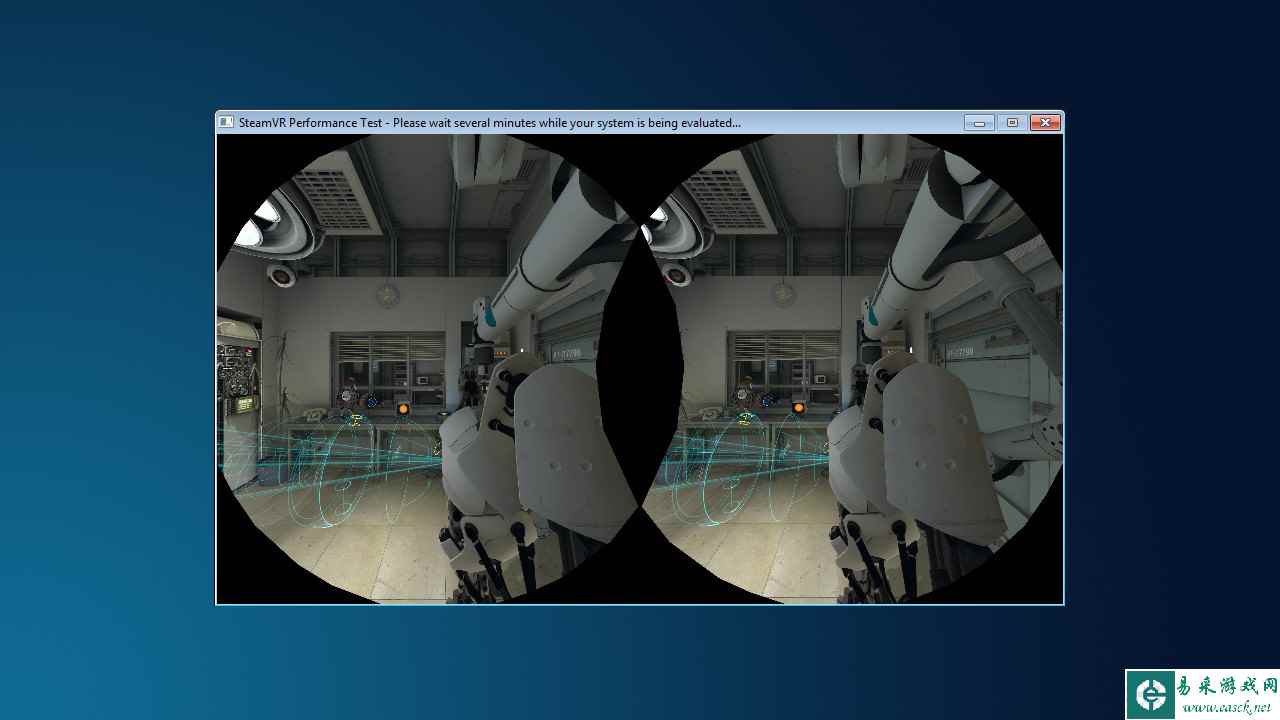Click the SteamVR Performance Test title text
This screenshot has height=720, width=1280.
[x=489, y=123]
